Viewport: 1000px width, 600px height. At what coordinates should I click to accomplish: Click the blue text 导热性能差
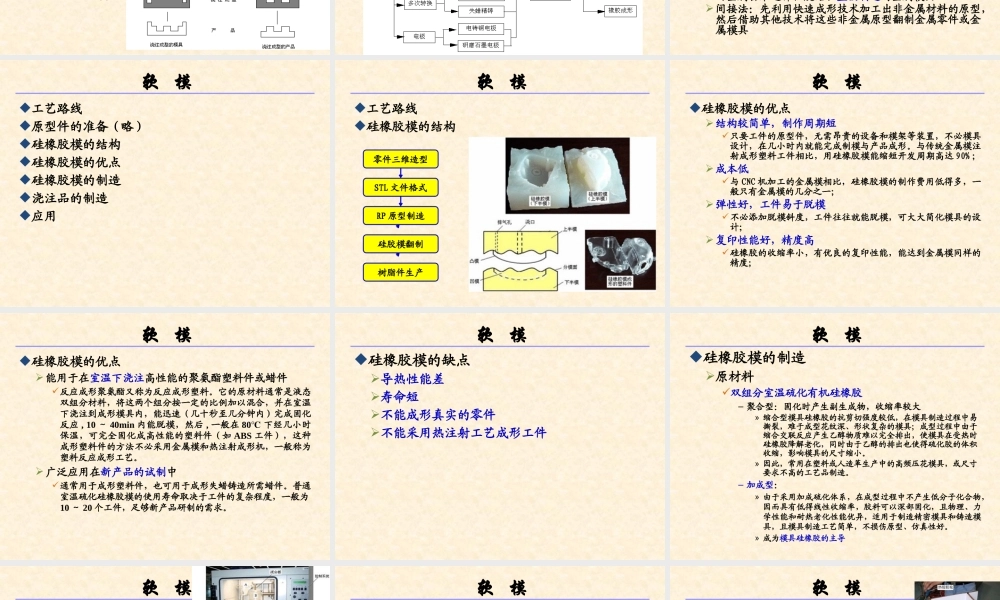(412, 379)
